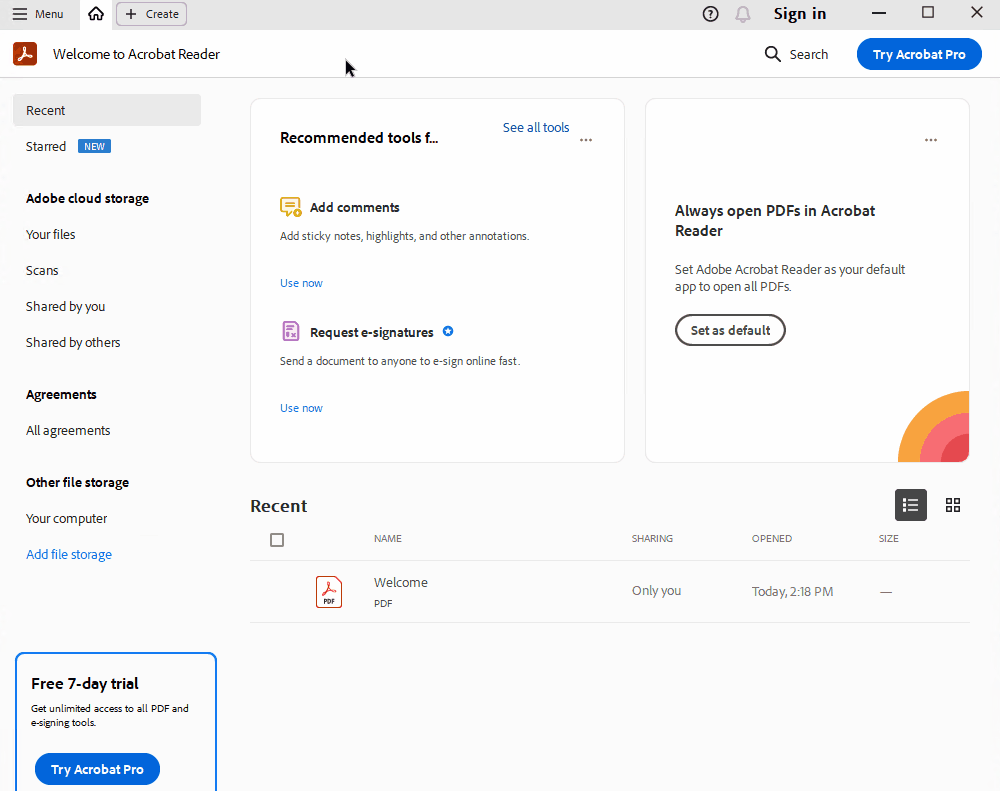Click top-right Try Acrobat Pro button
Image resolution: width=1000 pixels, height=791 pixels.
coord(919,54)
